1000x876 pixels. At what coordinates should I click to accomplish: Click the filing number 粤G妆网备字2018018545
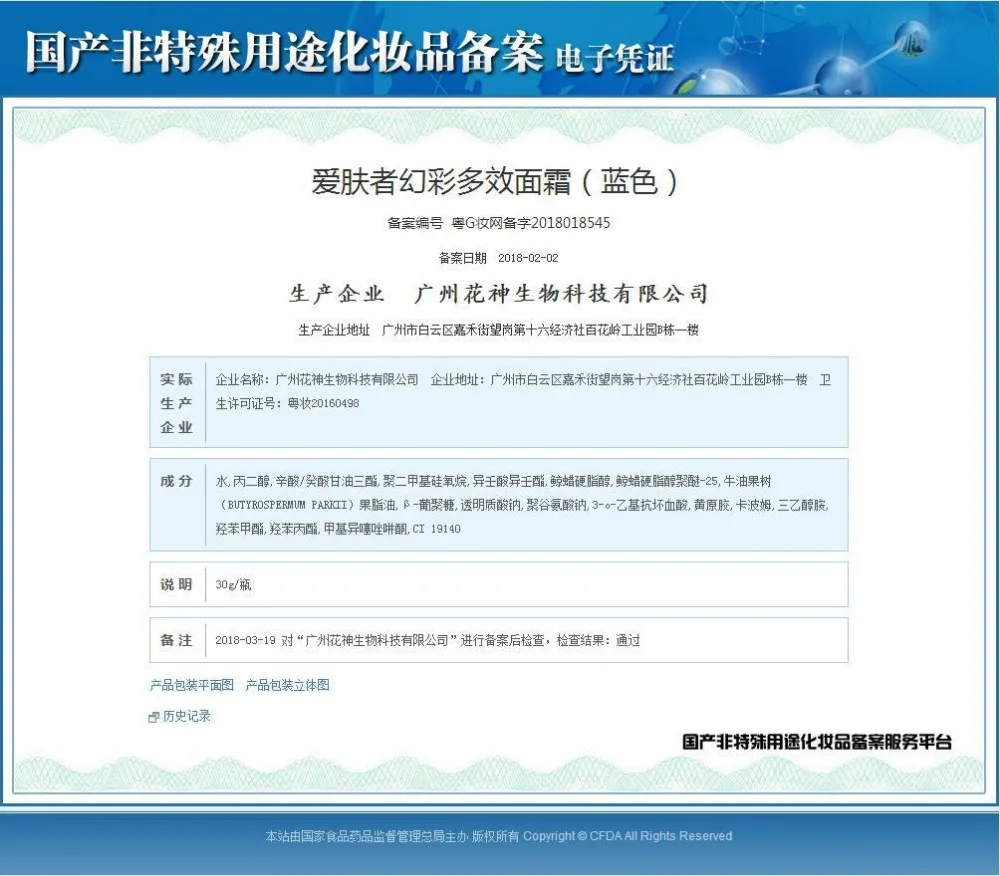click(x=531, y=223)
